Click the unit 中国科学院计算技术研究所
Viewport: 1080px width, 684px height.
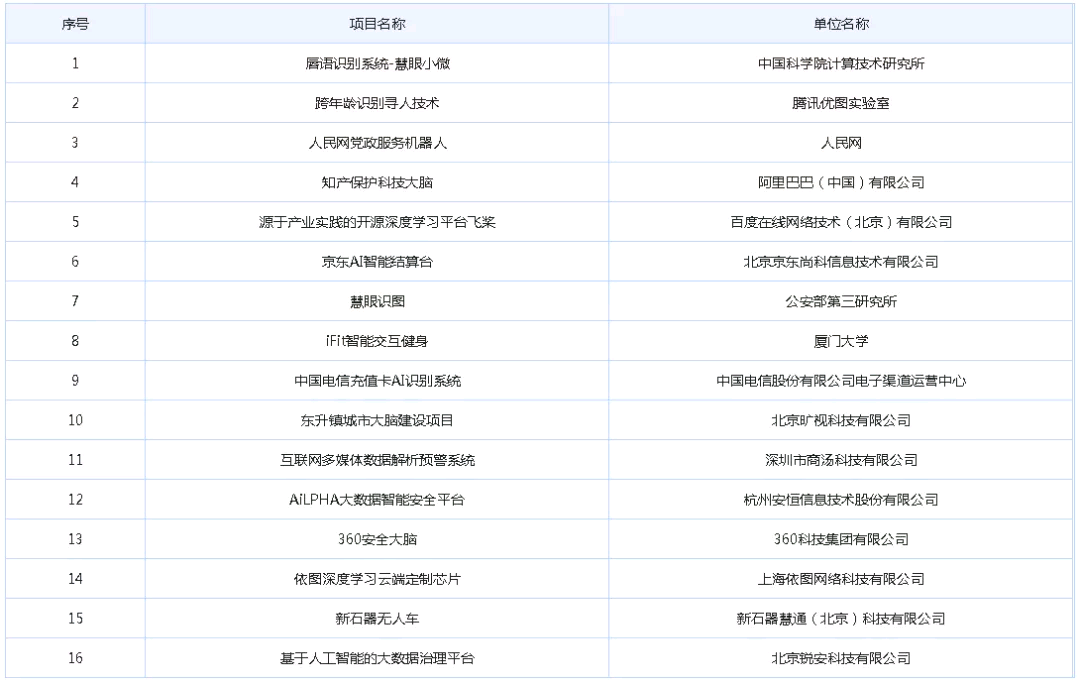point(841,63)
